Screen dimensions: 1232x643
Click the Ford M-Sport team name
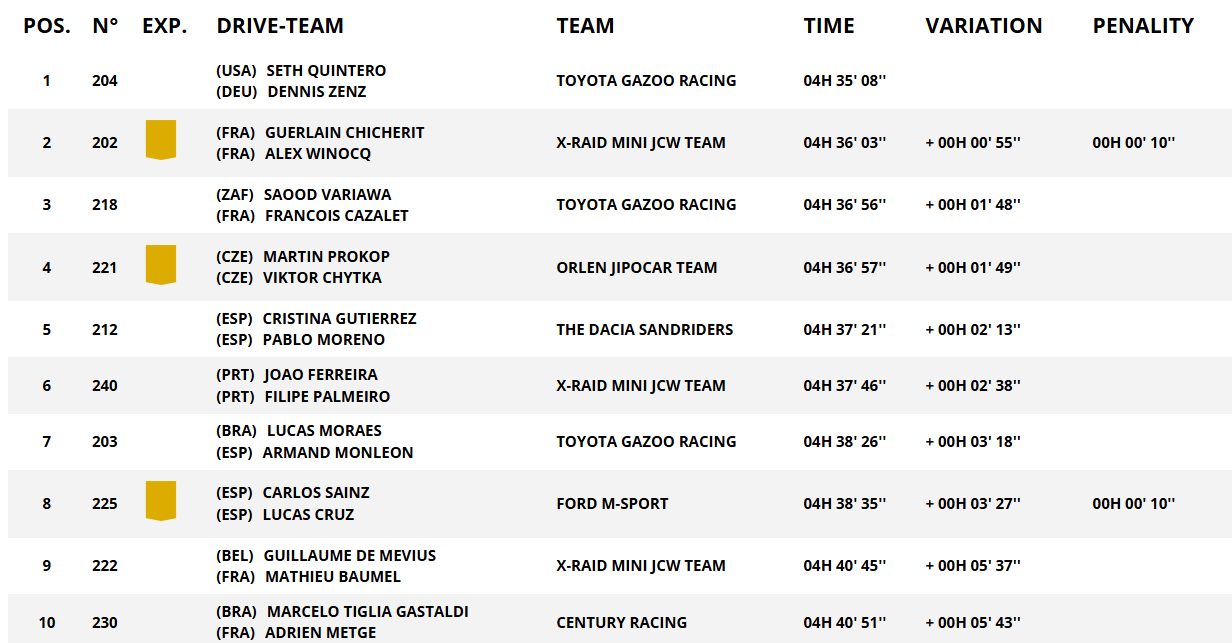point(612,504)
